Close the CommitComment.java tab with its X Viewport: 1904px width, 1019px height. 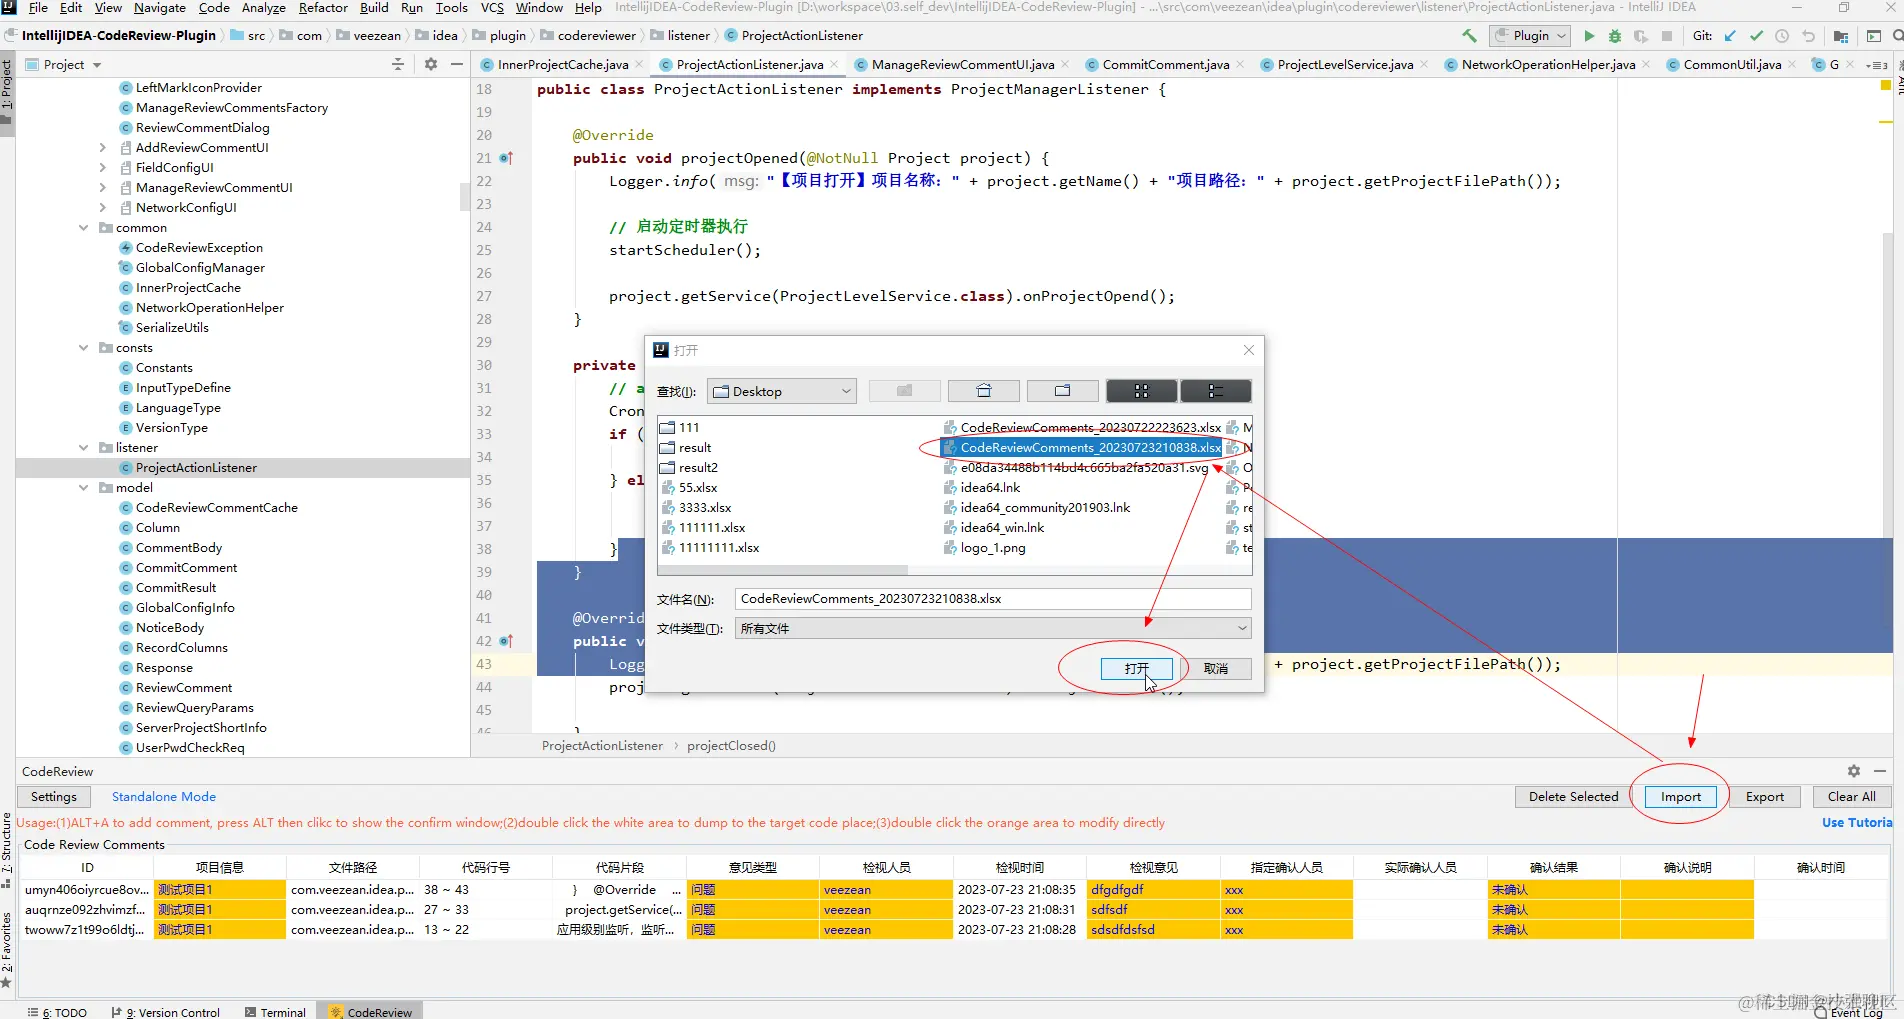(x=1240, y=65)
